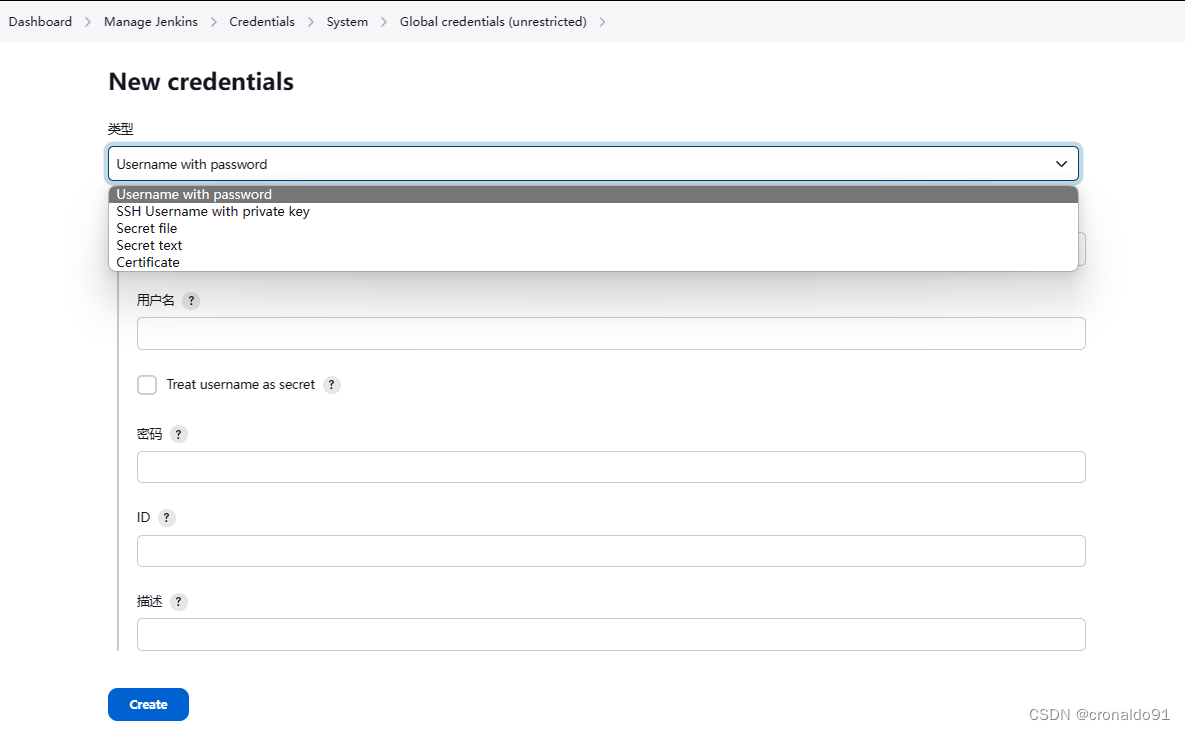Viewport: 1185px width, 730px height.
Task: Choose Certificate option
Action: [593, 262]
